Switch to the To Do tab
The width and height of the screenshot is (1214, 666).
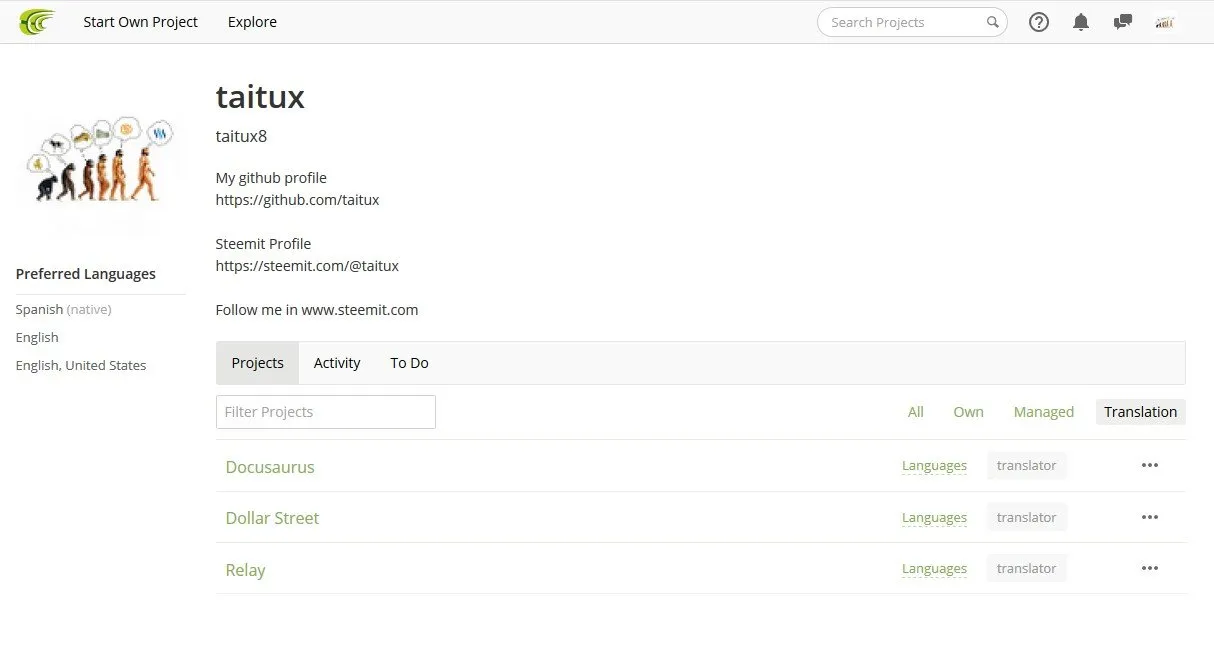point(409,363)
